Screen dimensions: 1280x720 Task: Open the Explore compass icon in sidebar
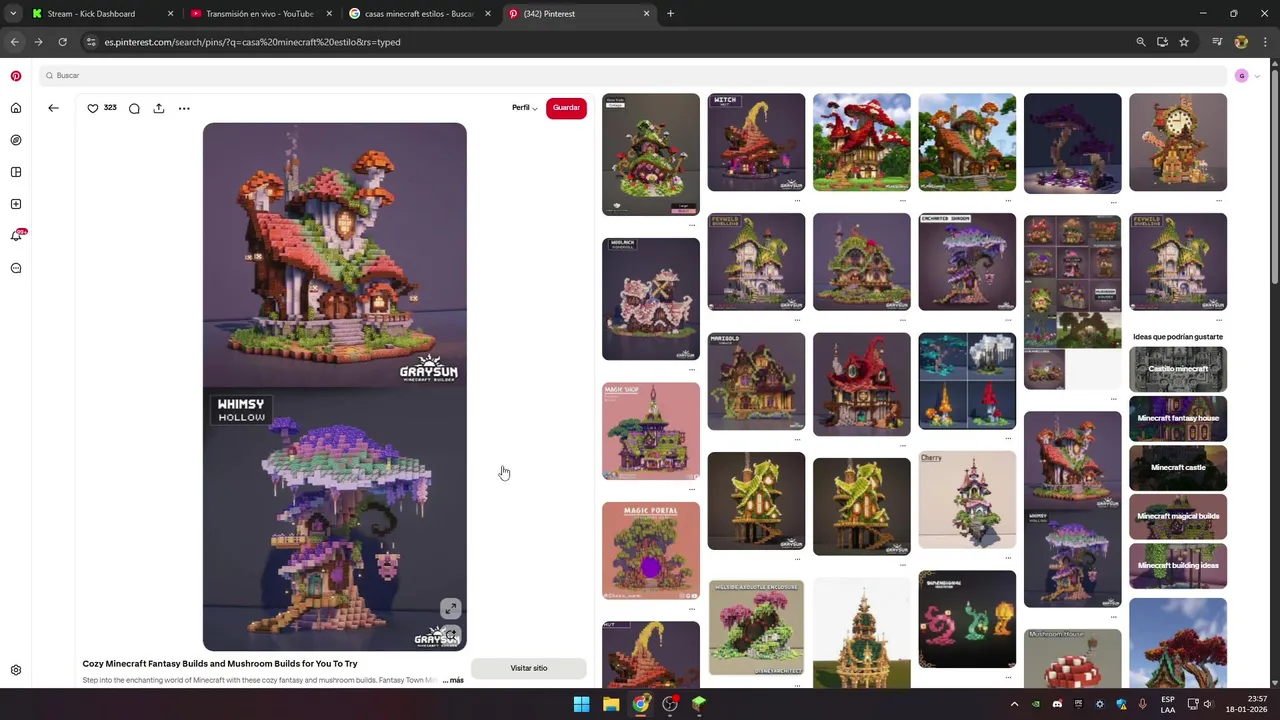pos(16,140)
